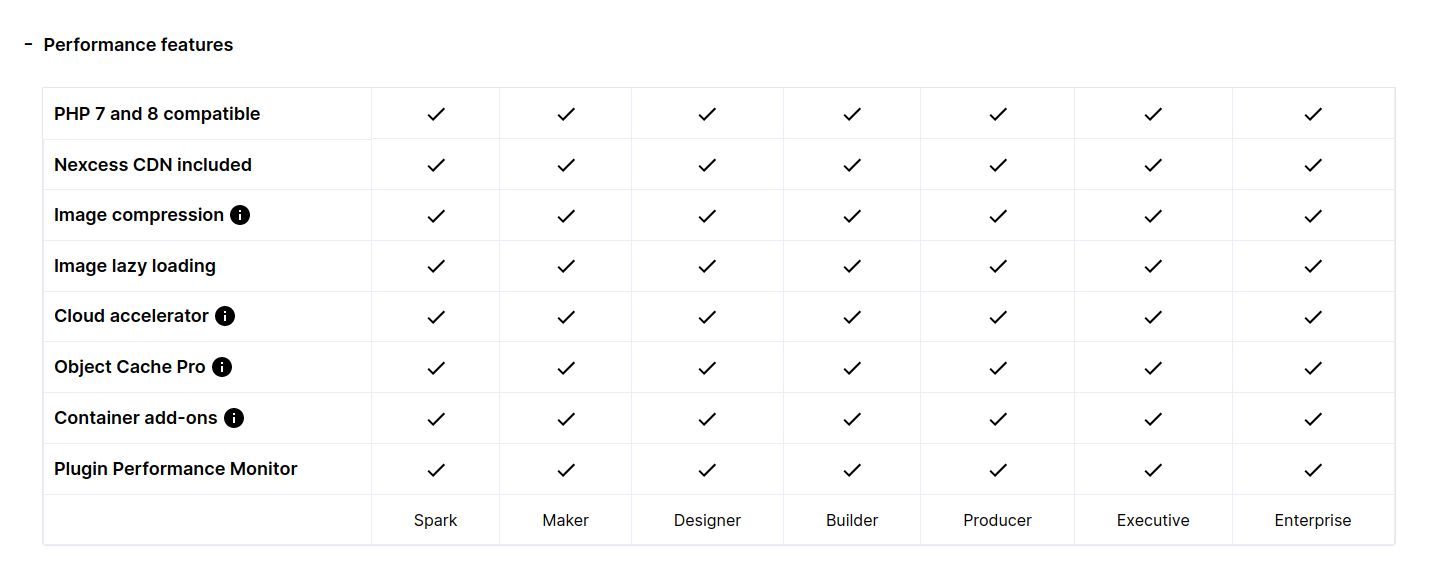Select the minus icon beside Performance features

(x=28, y=44)
